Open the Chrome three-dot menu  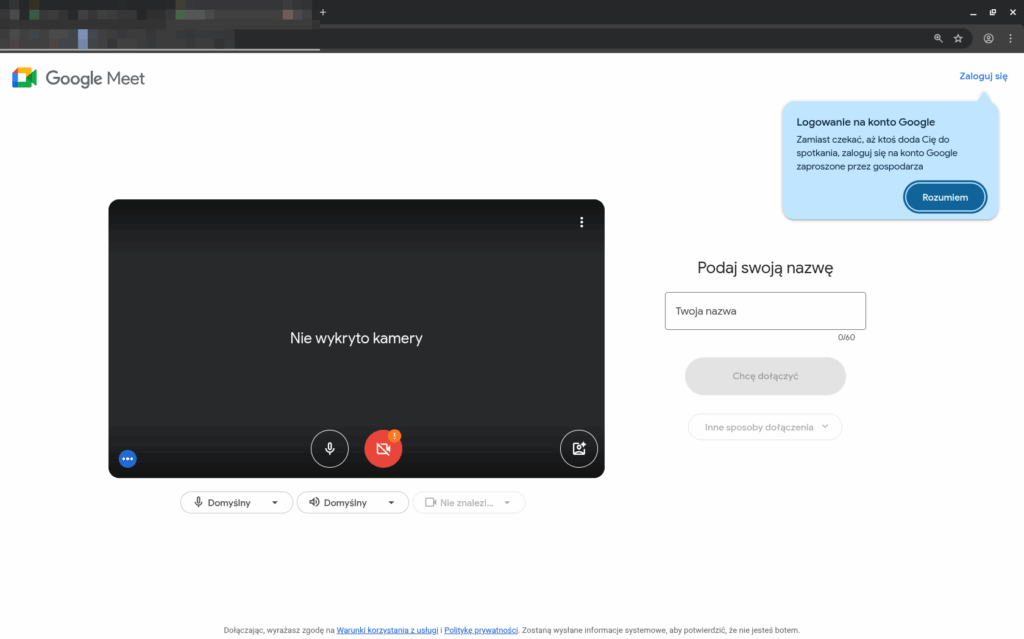tap(1010, 38)
